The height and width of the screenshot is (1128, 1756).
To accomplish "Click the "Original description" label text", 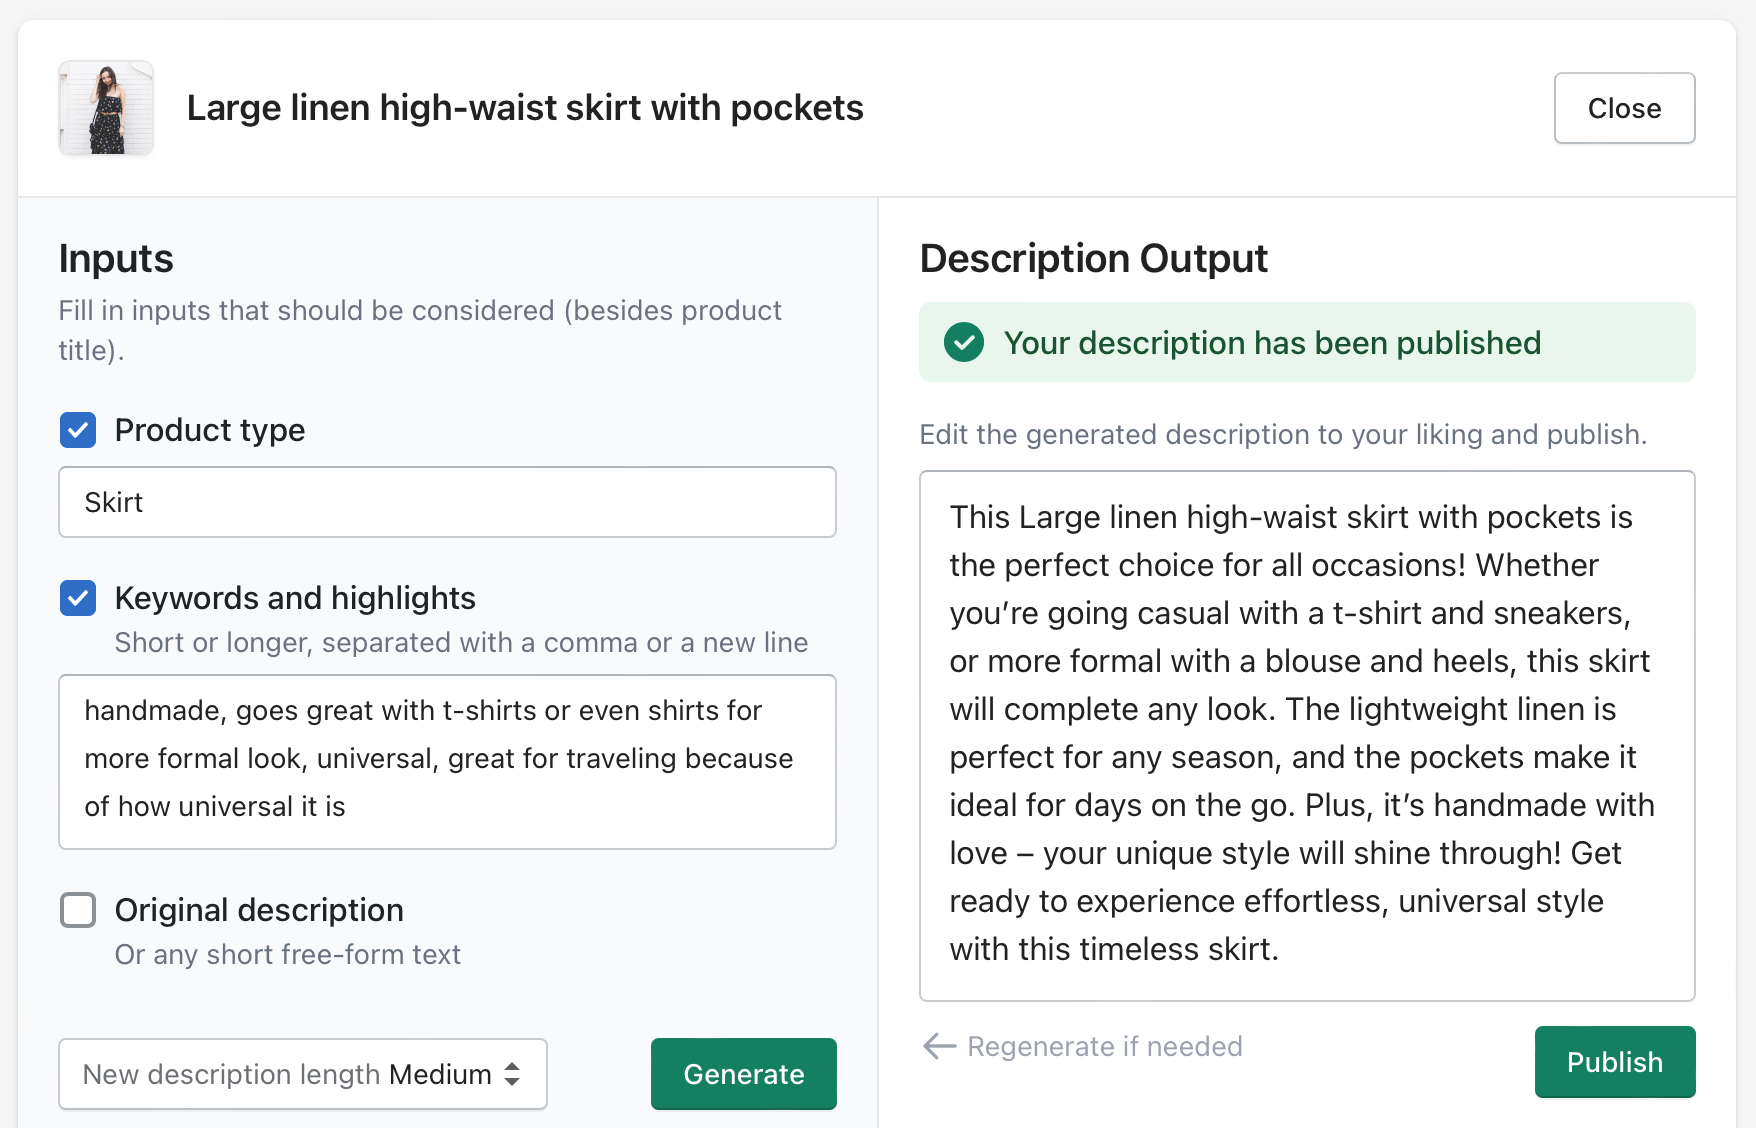I will click(x=259, y=910).
